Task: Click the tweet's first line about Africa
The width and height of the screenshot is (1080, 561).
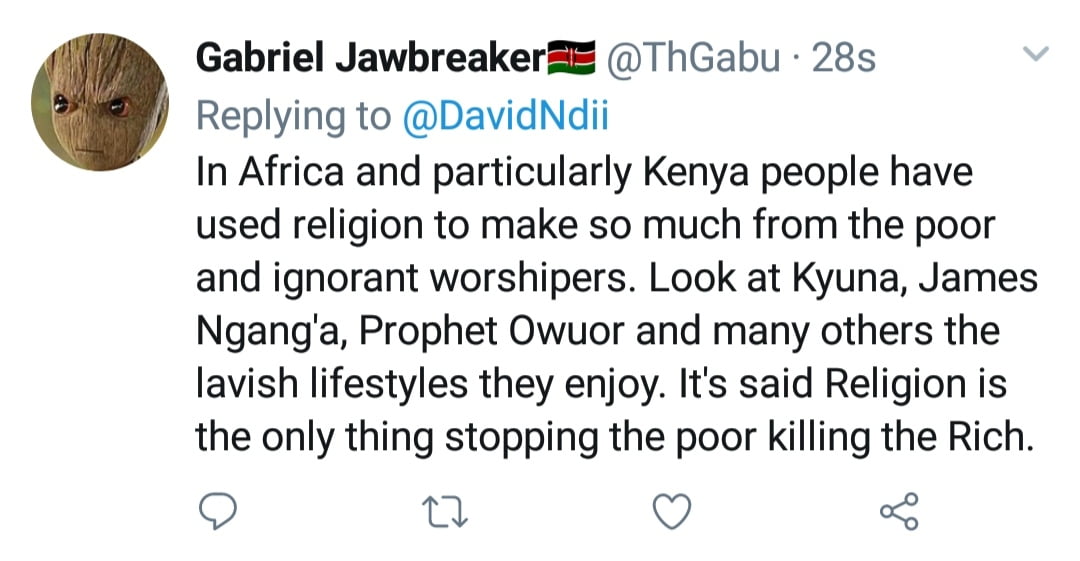Action: pos(584,172)
